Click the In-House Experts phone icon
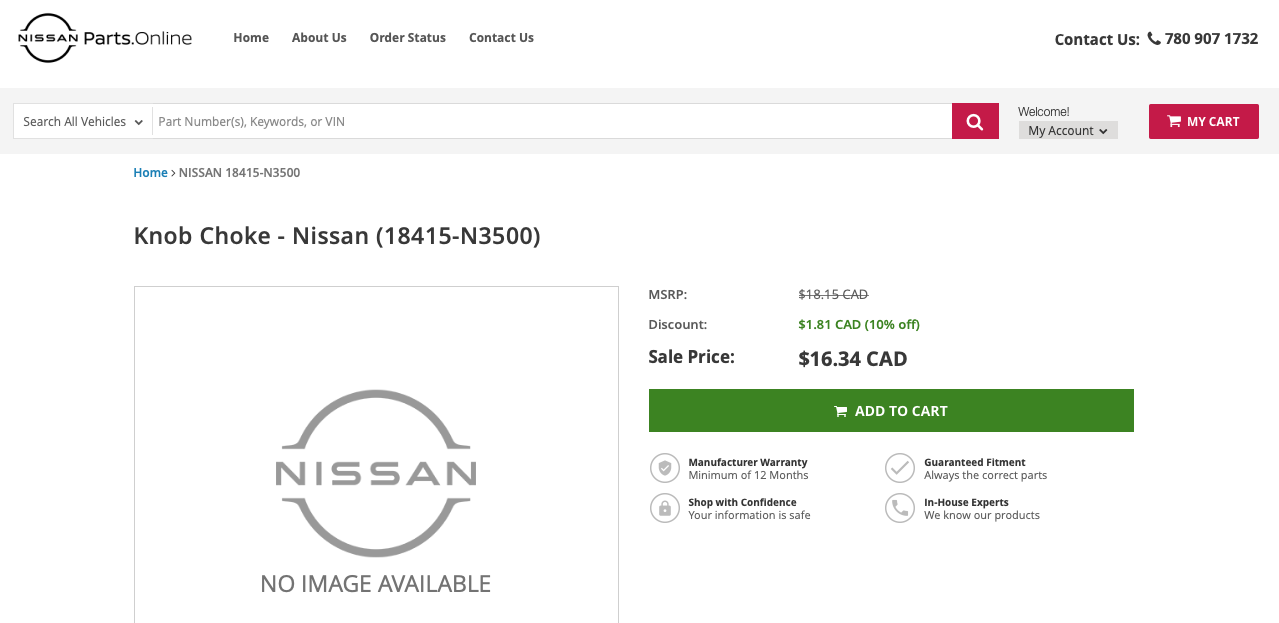Screen dimensions: 1279x623 point(900,508)
